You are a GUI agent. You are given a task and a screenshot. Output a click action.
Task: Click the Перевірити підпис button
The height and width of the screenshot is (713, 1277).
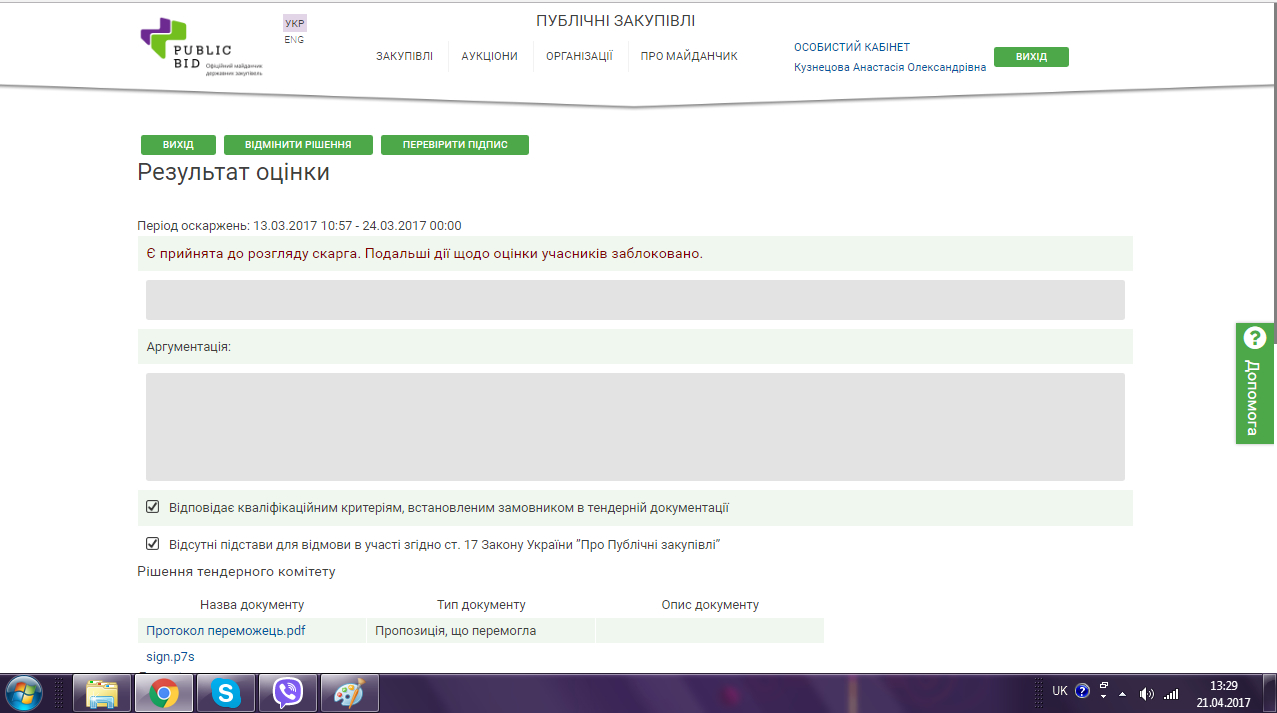coord(454,145)
